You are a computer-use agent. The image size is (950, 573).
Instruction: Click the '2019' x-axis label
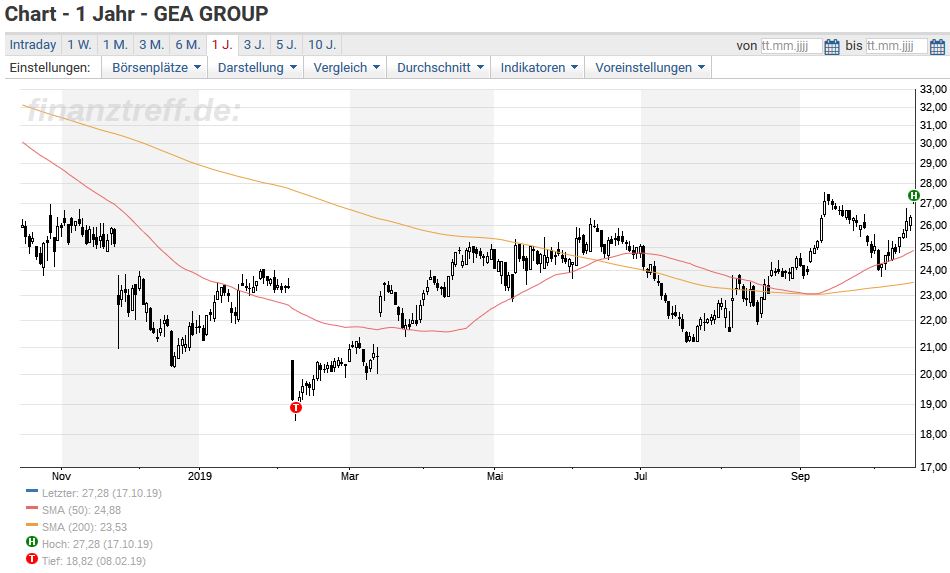click(x=200, y=476)
